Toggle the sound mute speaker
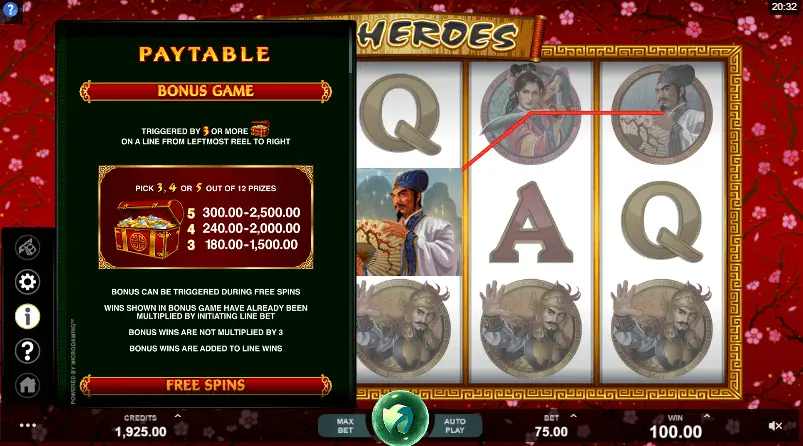This screenshot has height=446, width=803. click(x=775, y=426)
